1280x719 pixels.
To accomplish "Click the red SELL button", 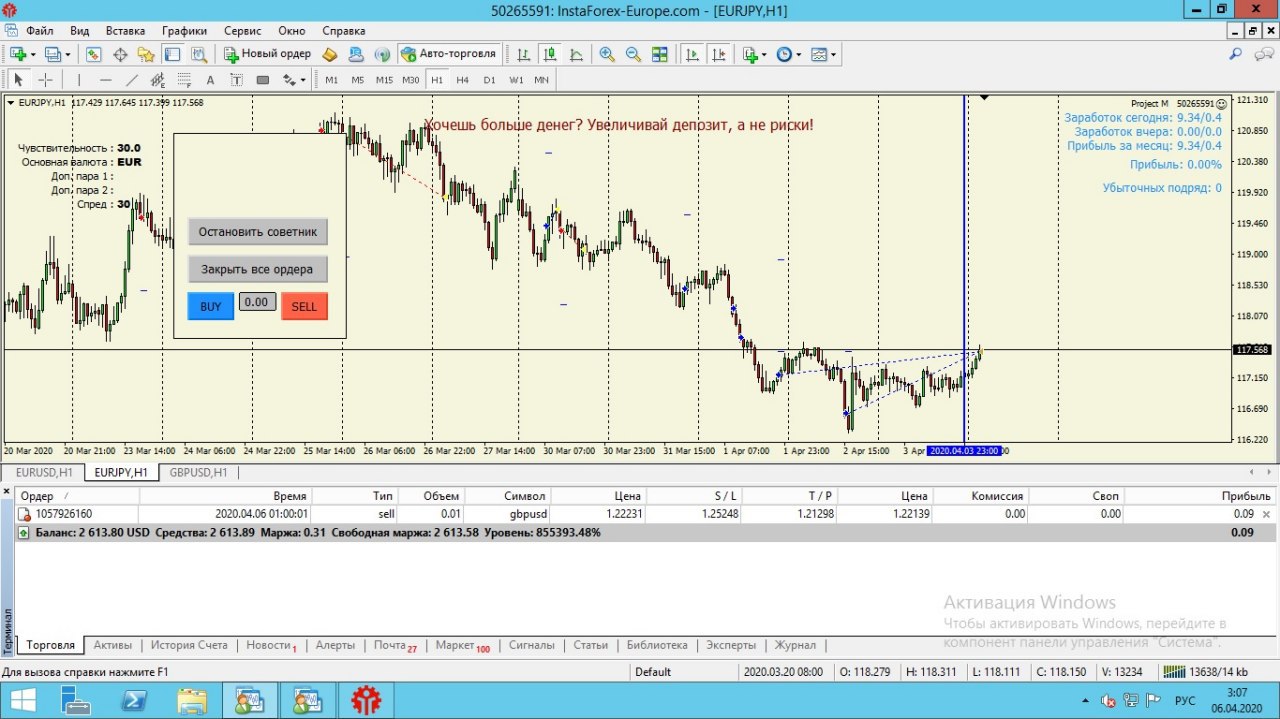I will 304,306.
